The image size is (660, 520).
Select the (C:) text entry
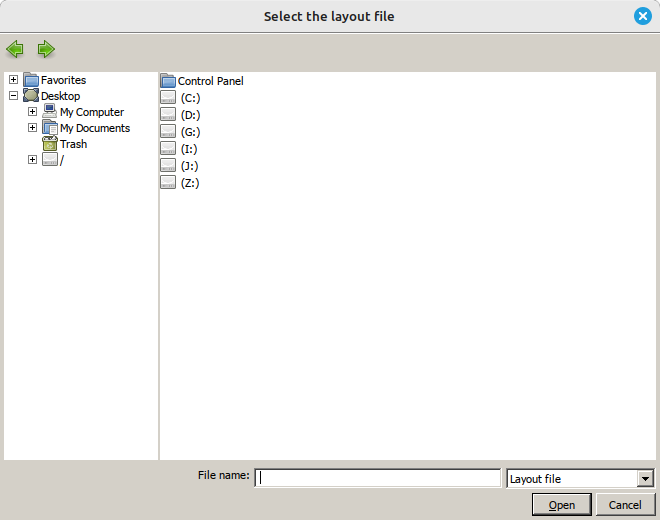pos(190,98)
